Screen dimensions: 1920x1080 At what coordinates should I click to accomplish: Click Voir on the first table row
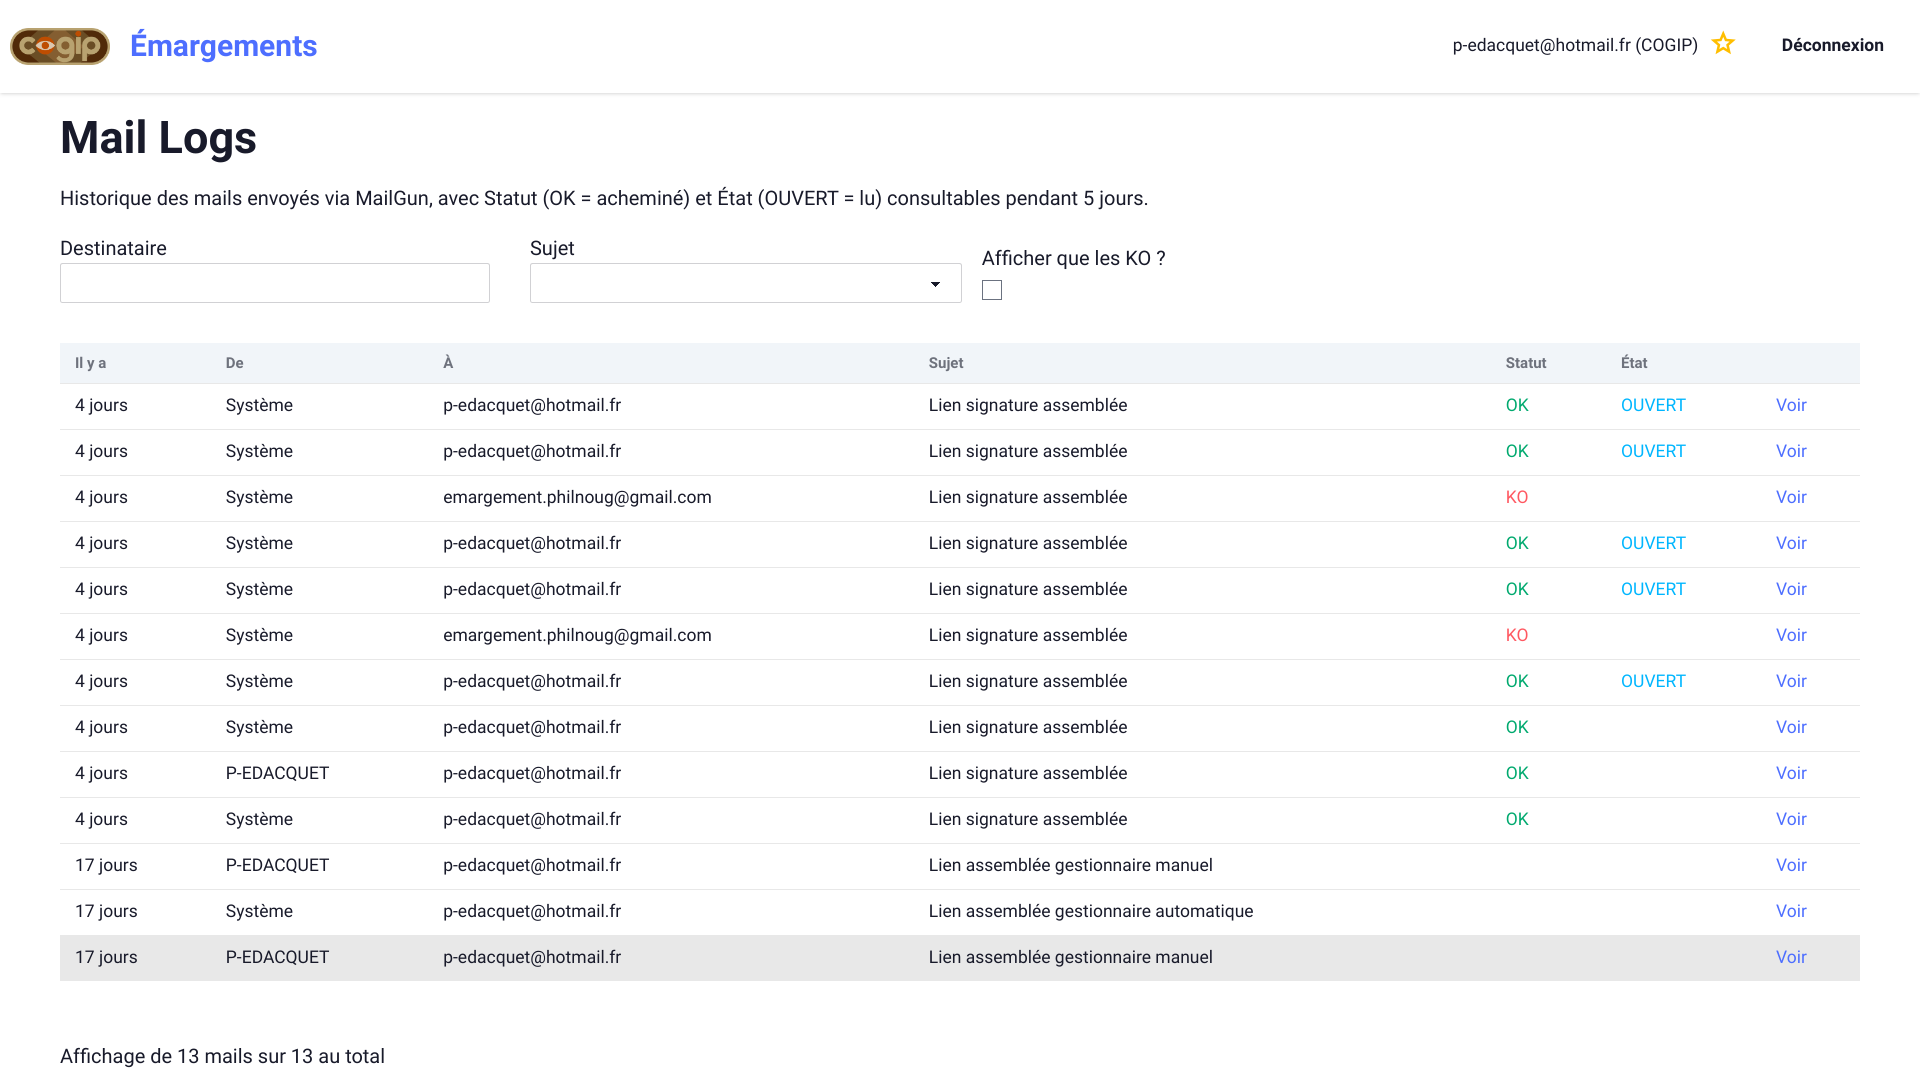[1790, 405]
